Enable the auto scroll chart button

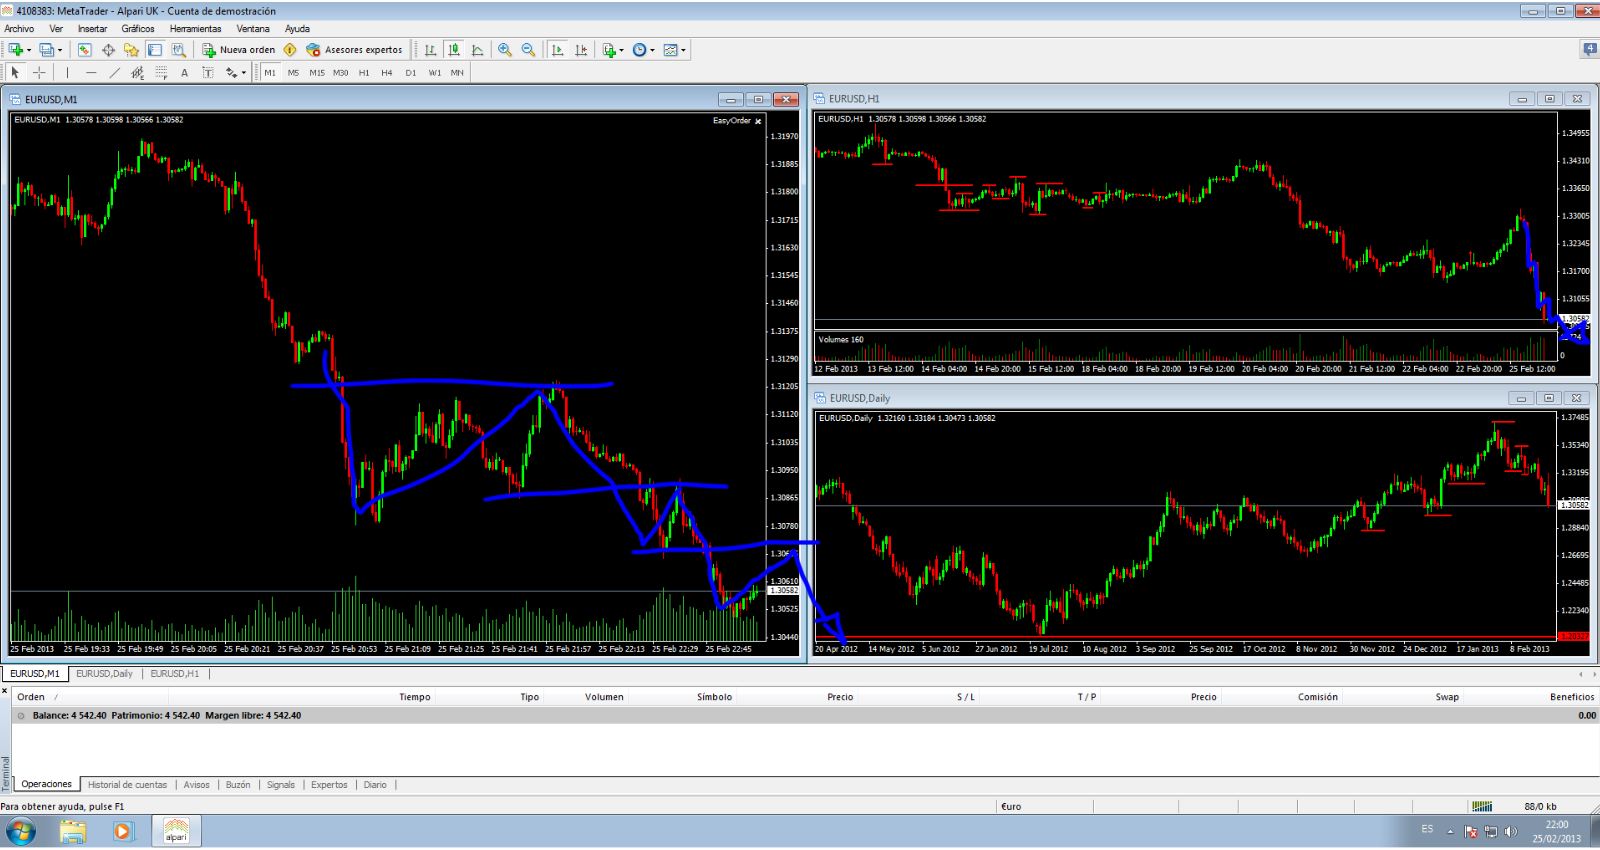557,50
